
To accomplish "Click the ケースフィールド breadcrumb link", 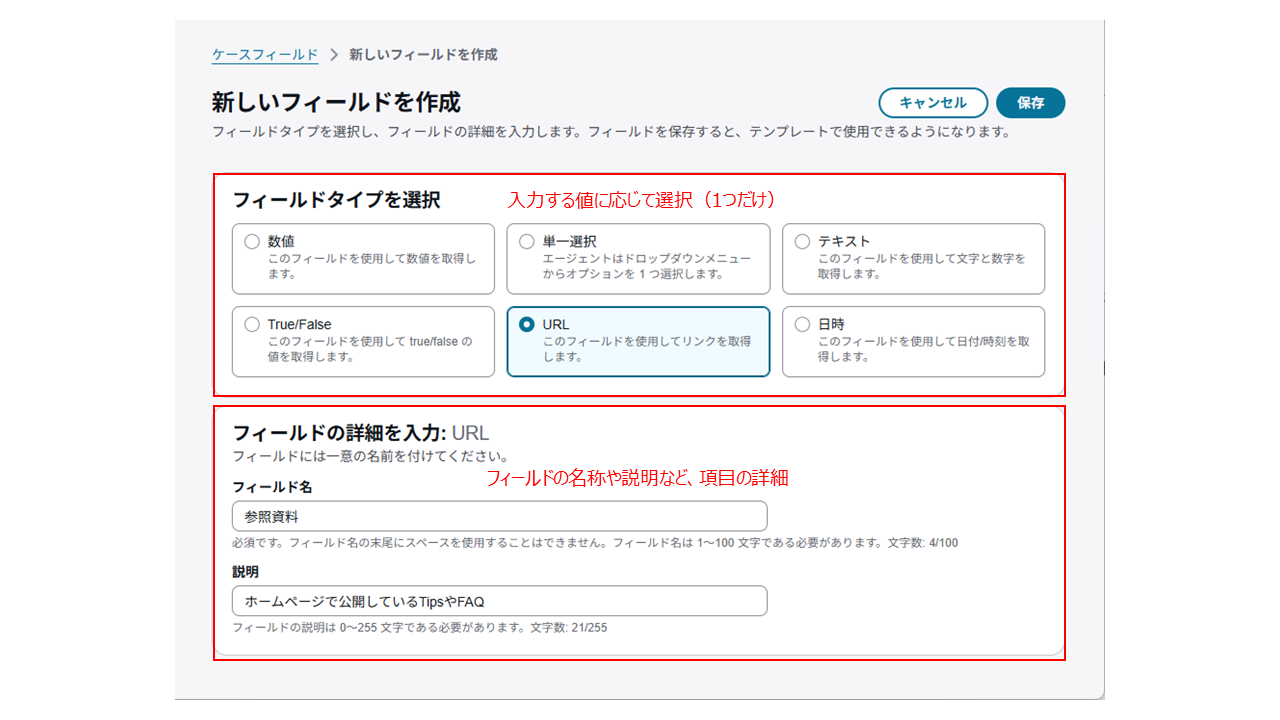I will (x=264, y=55).
